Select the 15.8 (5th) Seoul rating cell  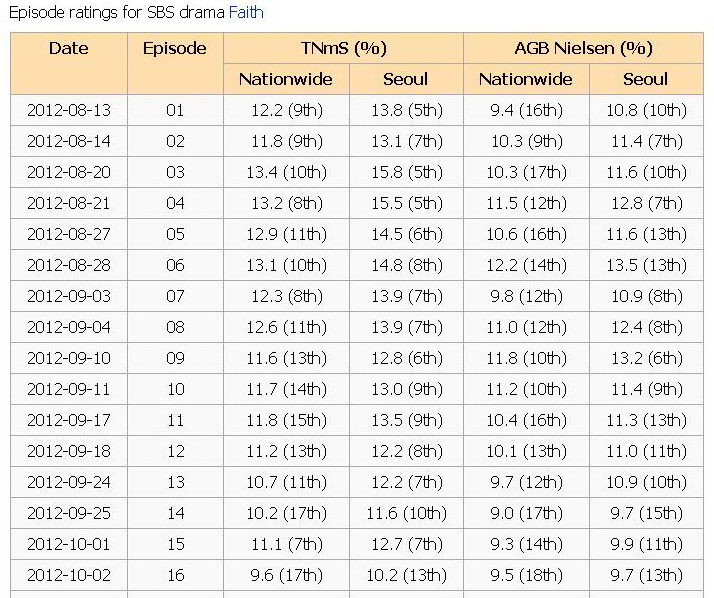coord(406,172)
